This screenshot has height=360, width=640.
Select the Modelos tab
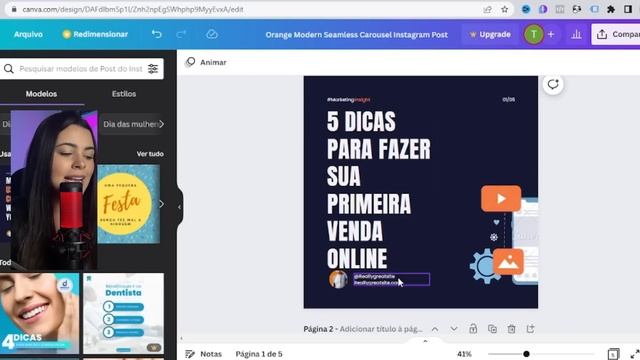[x=41, y=94]
